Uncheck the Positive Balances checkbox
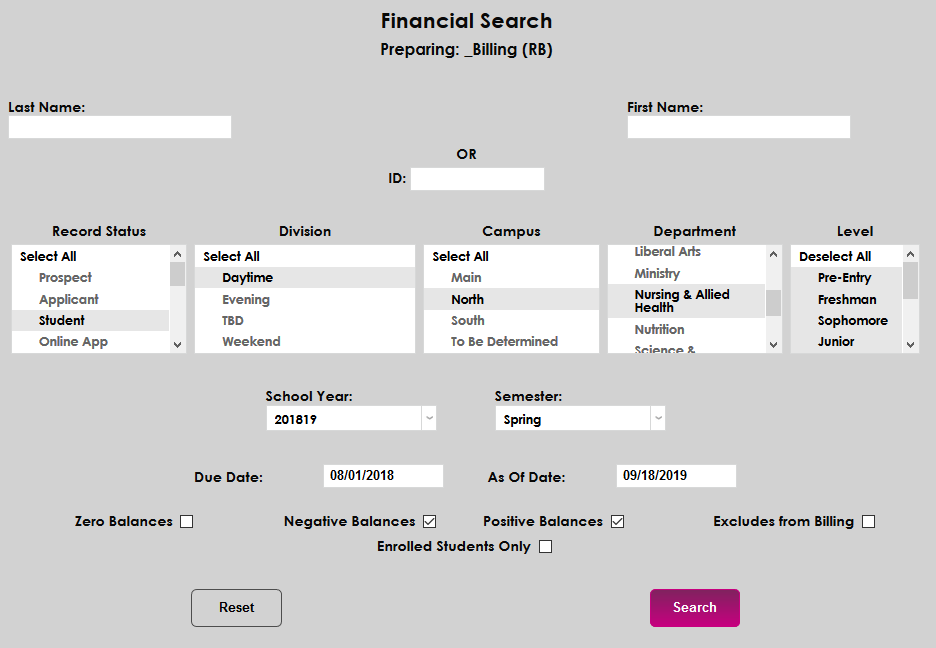Viewport: 936px width, 648px height. tap(618, 521)
